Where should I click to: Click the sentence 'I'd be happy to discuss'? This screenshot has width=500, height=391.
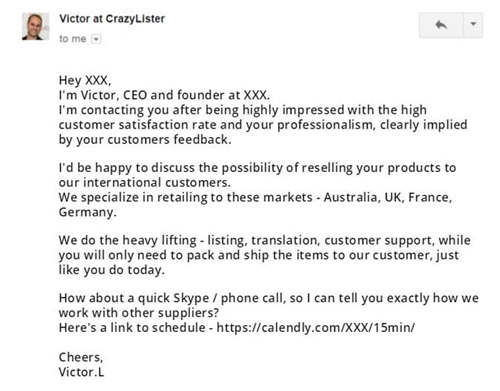point(257,168)
